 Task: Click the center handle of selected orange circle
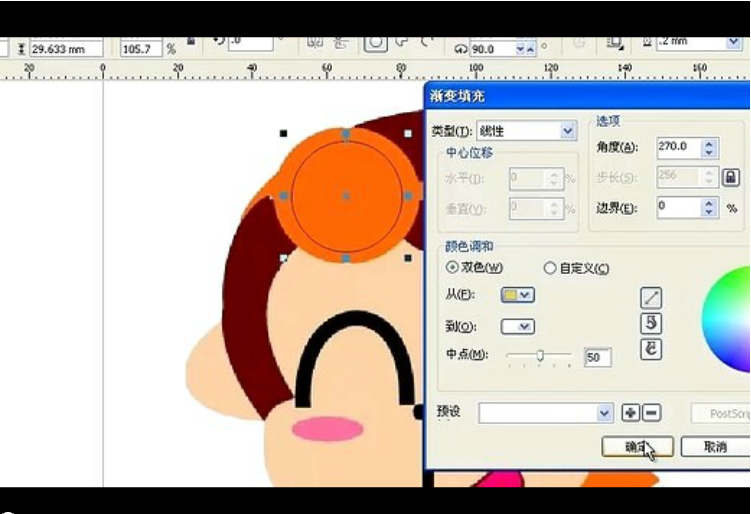[346, 195]
